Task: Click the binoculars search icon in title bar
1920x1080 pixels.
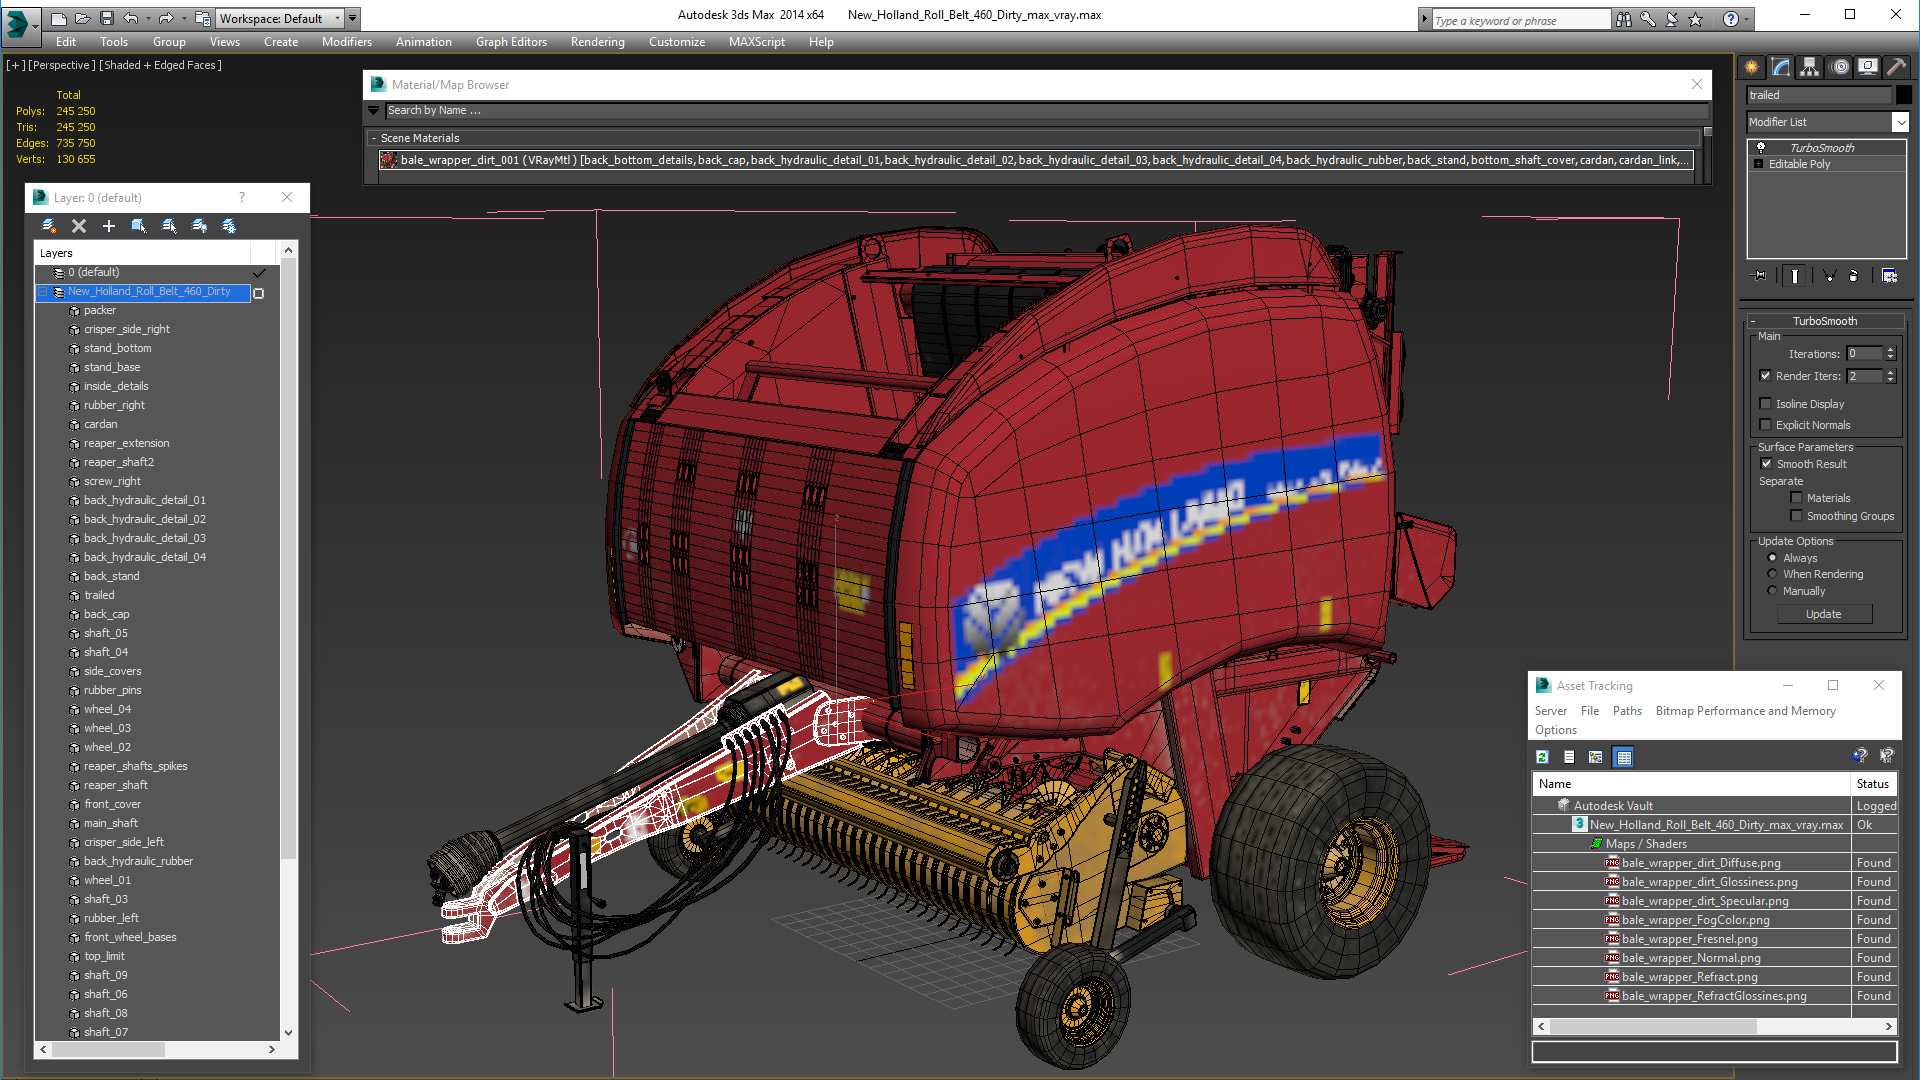Action: (1623, 19)
